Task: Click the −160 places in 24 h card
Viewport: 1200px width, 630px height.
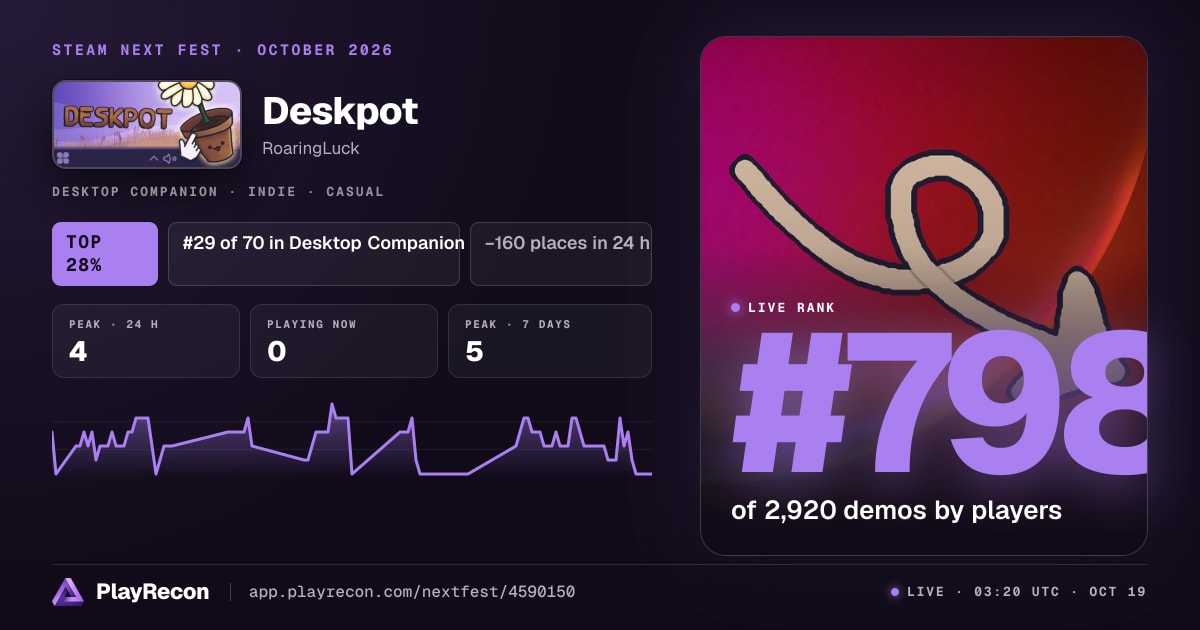Action: click(561, 254)
